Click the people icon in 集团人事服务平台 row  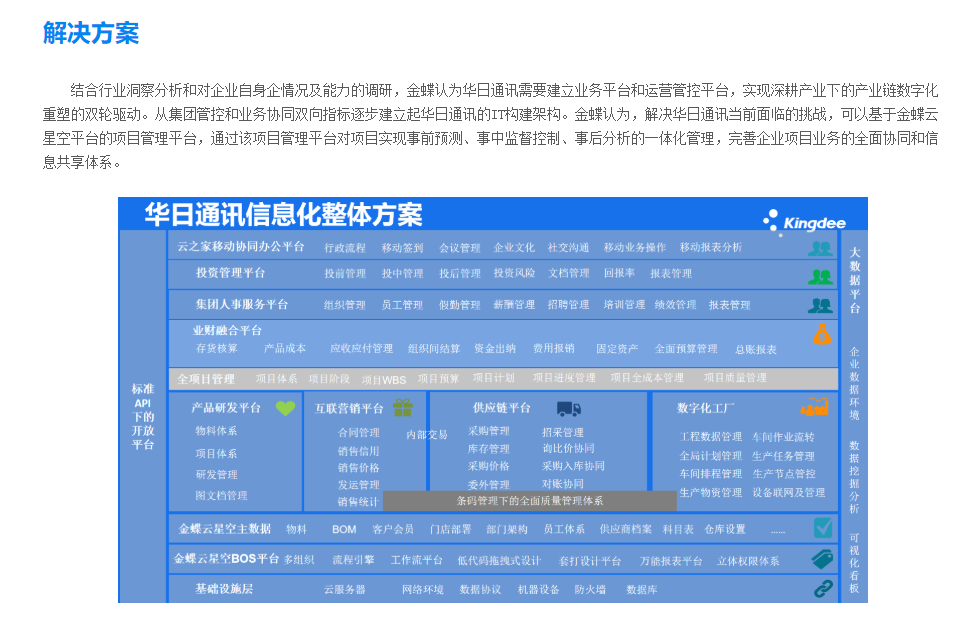tap(820, 305)
